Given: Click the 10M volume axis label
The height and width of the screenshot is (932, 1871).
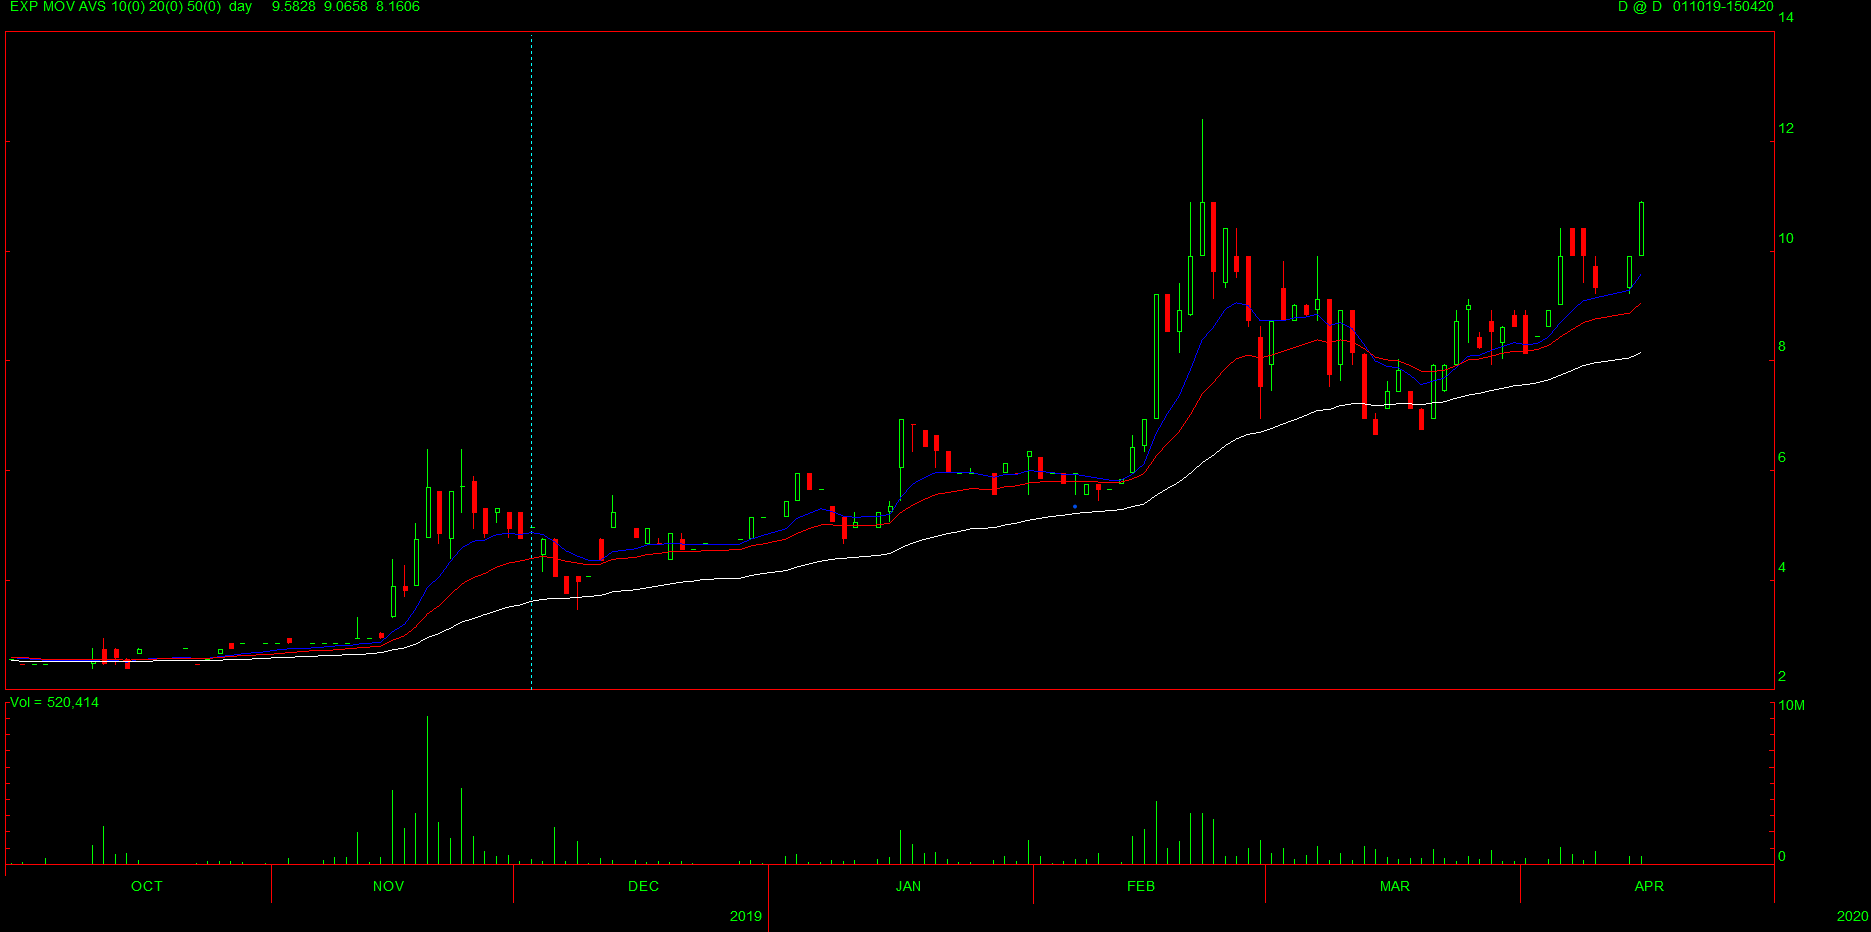Looking at the screenshot, I should click(x=1791, y=705).
